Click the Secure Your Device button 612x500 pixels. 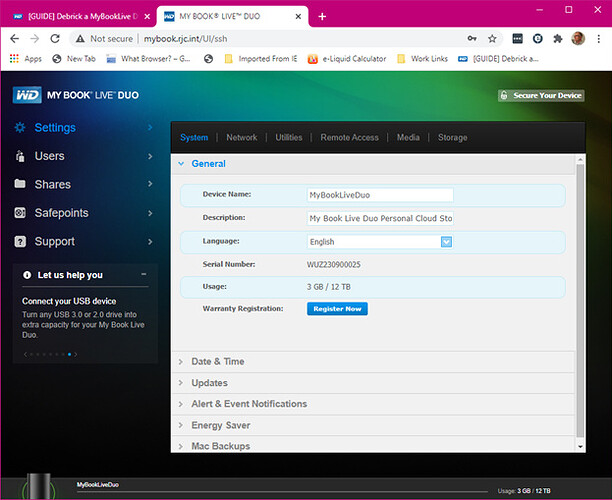(541, 95)
